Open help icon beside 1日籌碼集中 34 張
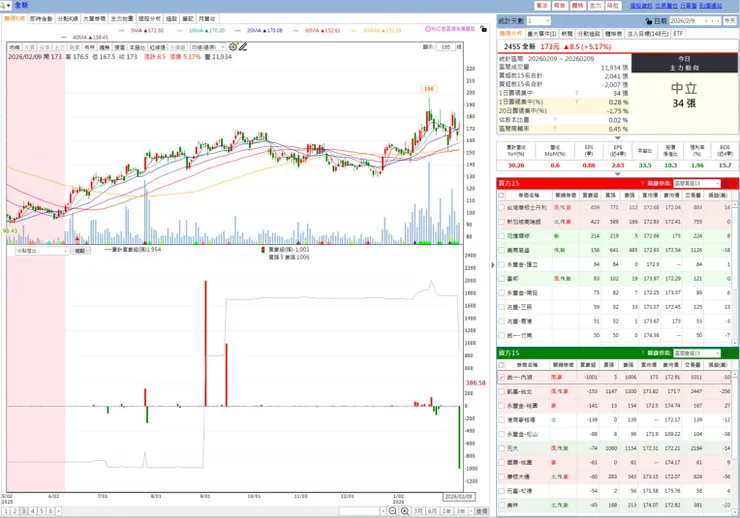Image resolution: width=740 pixels, height=518 pixels. (576, 93)
